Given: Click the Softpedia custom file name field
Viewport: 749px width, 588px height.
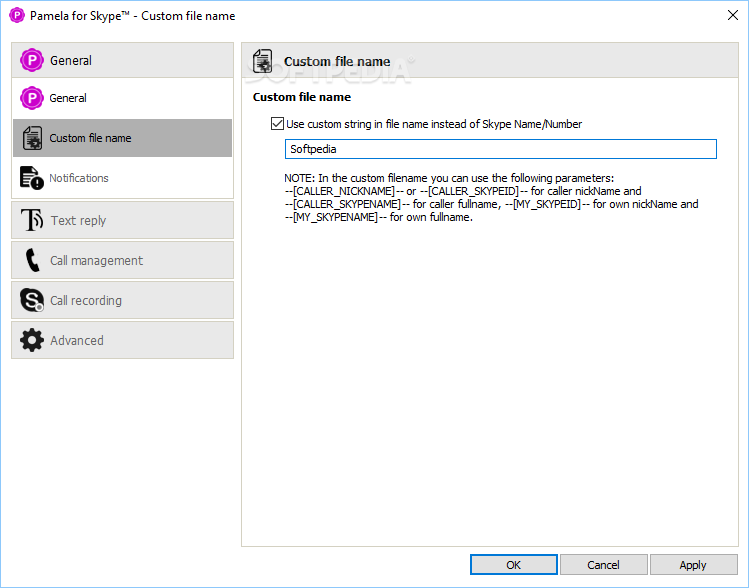Looking at the screenshot, I should click(501, 149).
